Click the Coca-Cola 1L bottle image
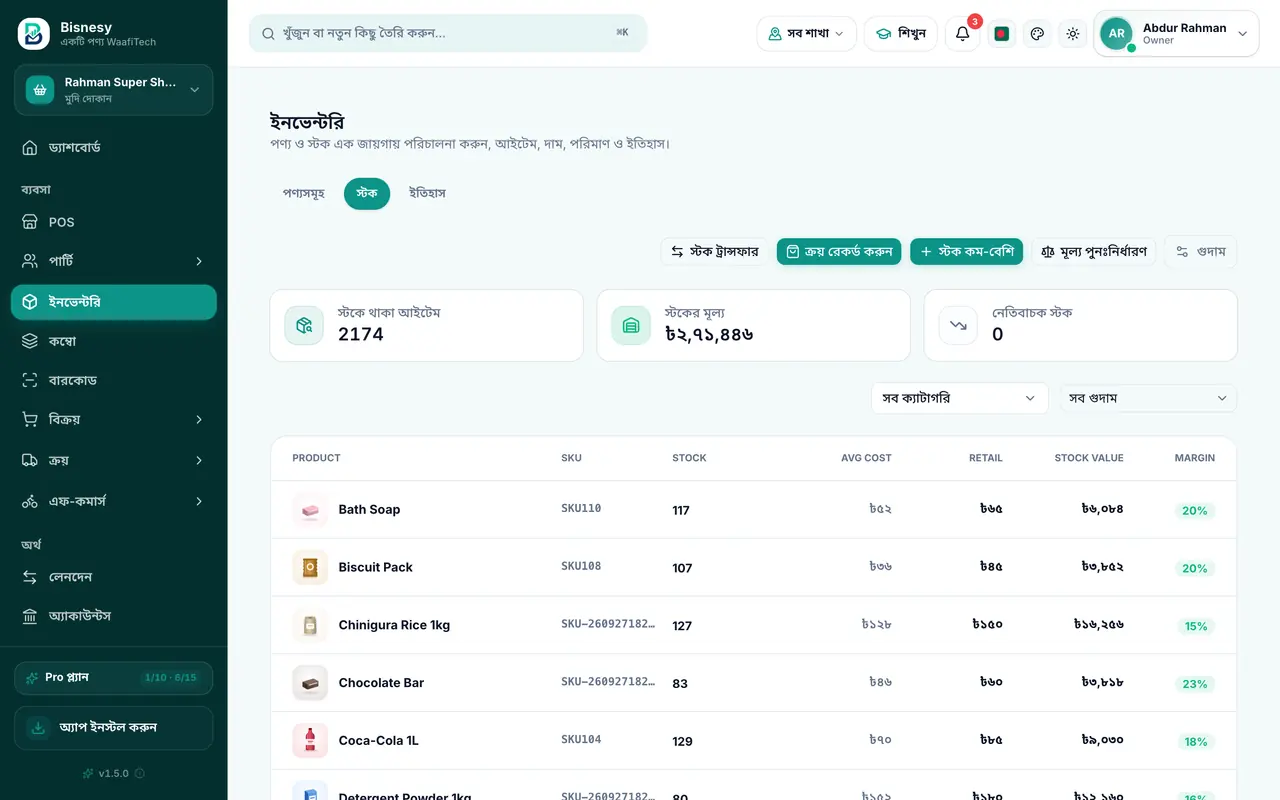The height and width of the screenshot is (800, 1280). coord(310,741)
